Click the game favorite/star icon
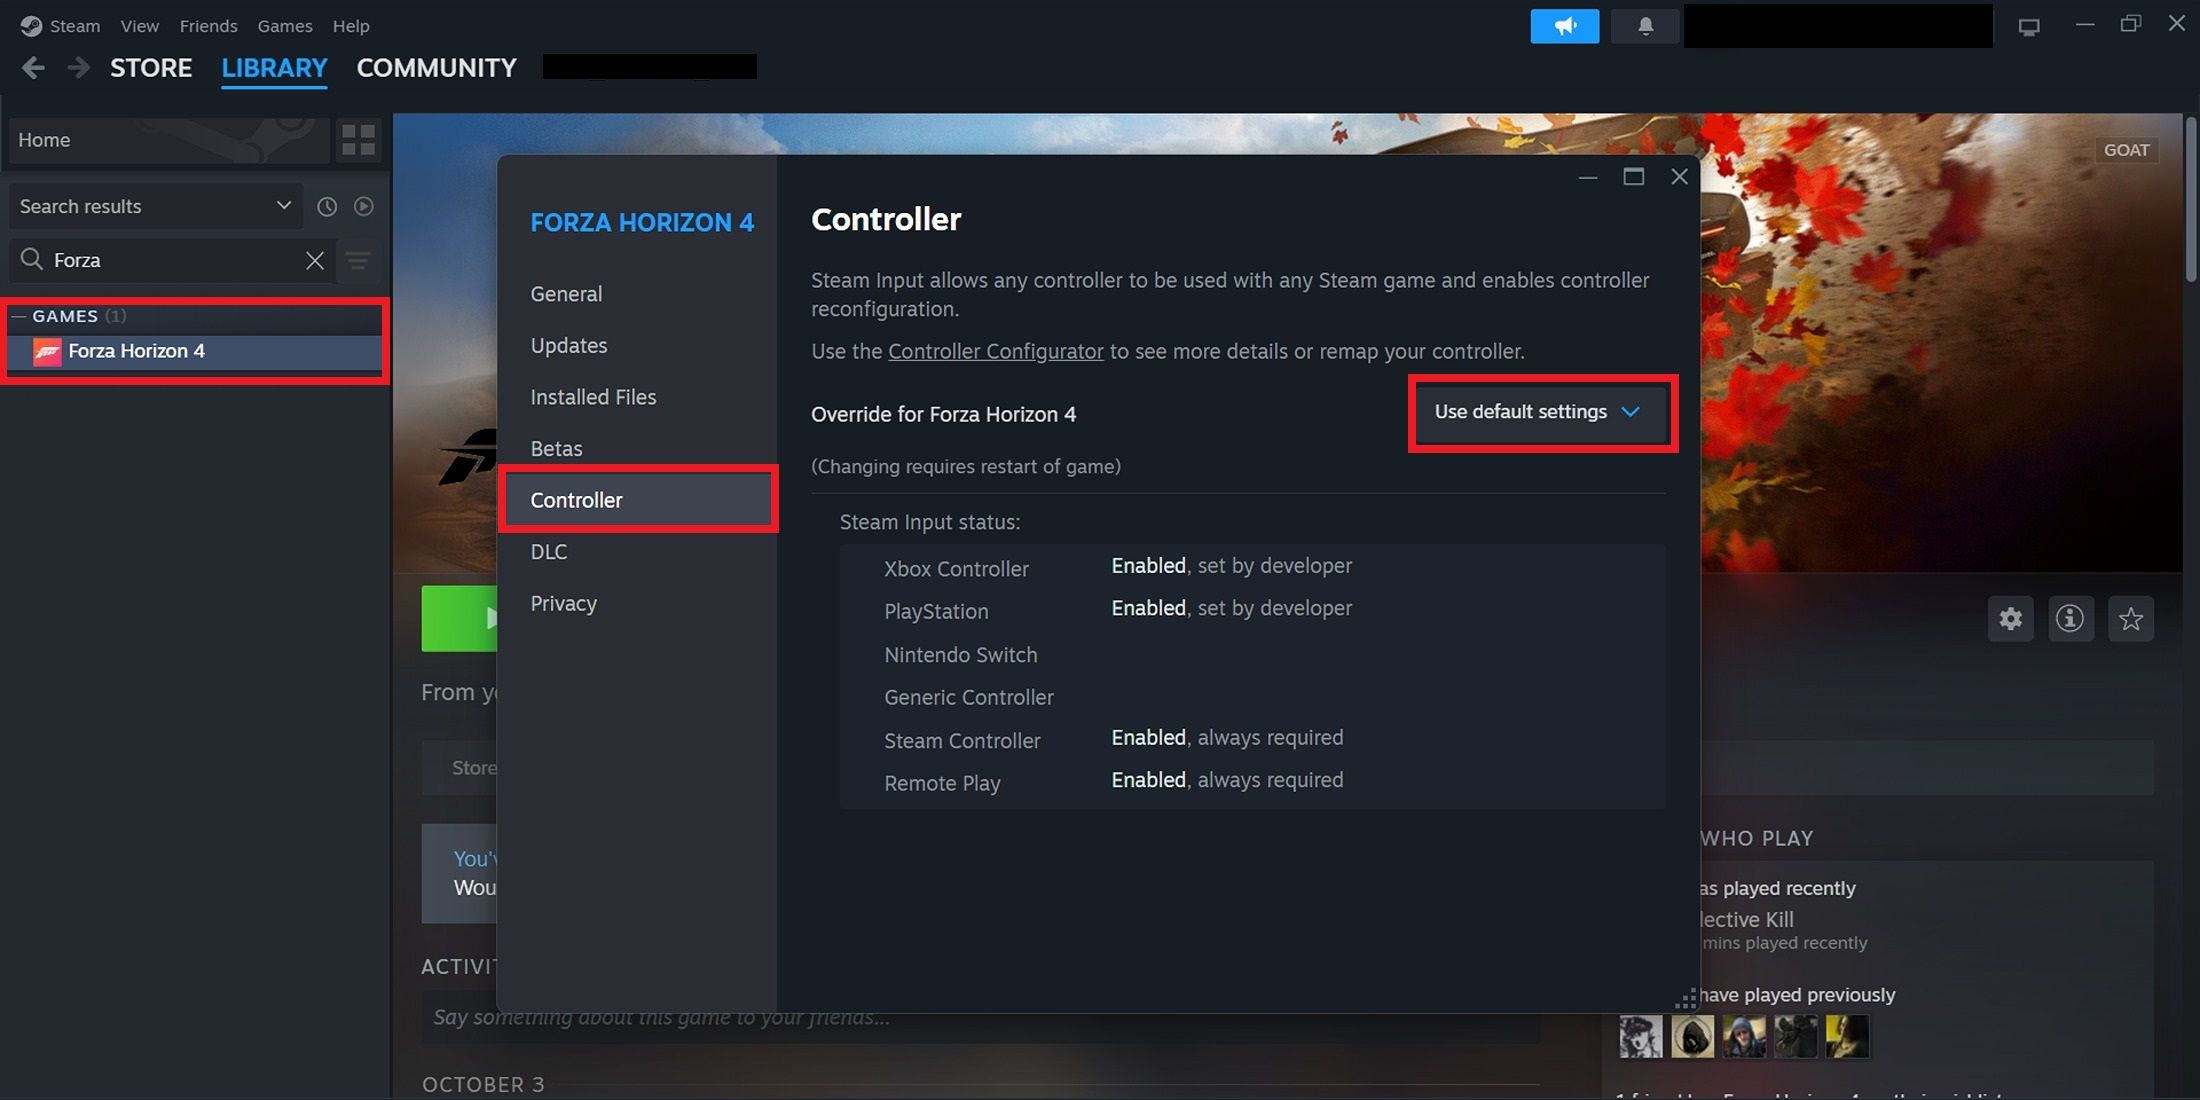 point(2130,619)
